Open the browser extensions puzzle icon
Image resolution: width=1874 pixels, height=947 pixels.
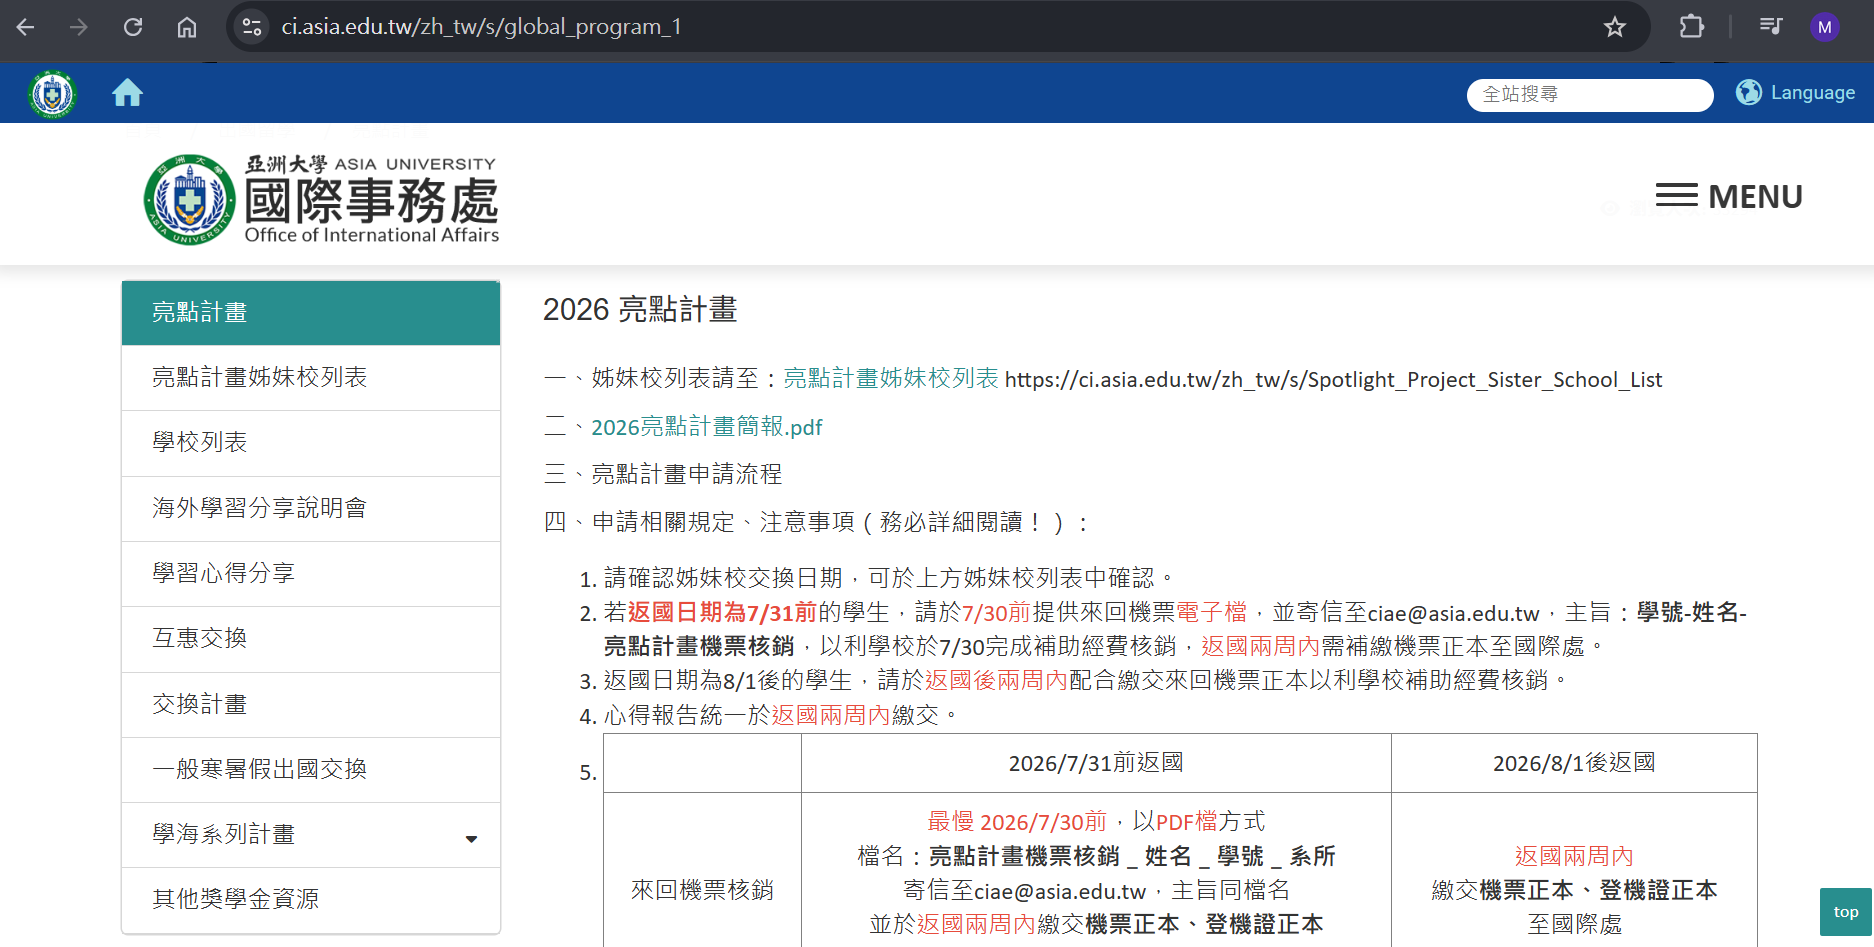click(1691, 27)
